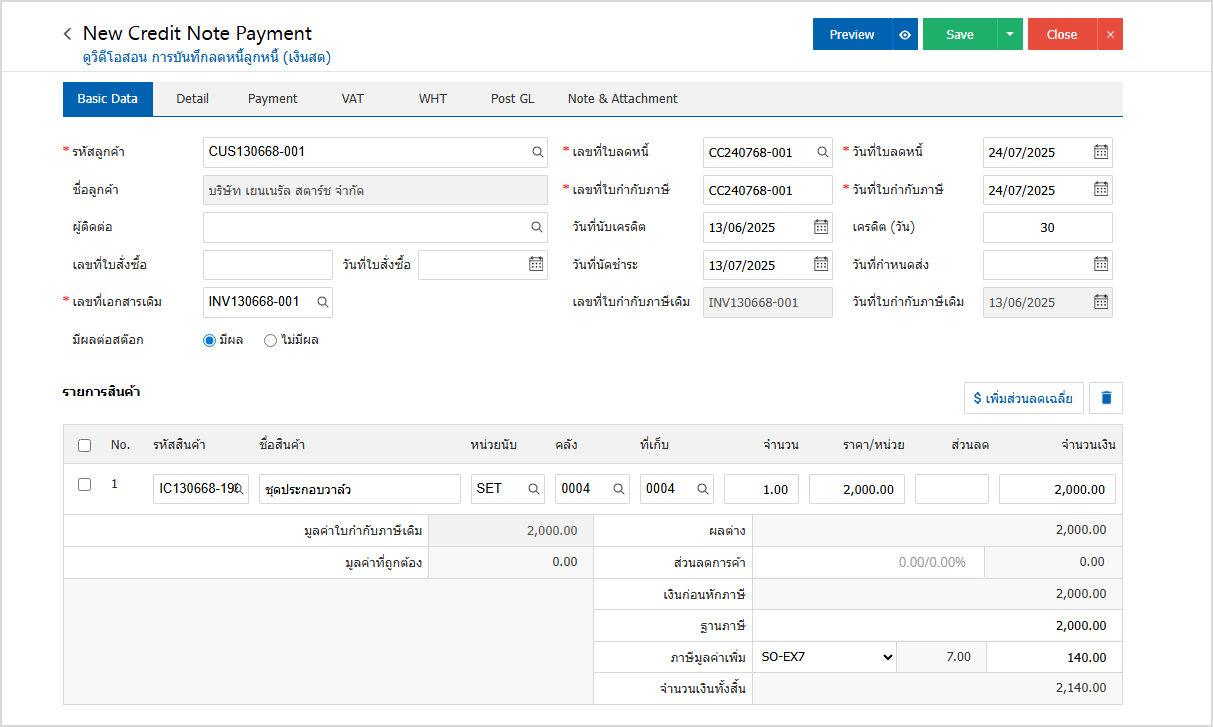Click the back arrow beside New Credit Note Payment
Image resolution: width=1213 pixels, height=727 pixels.
click(67, 34)
